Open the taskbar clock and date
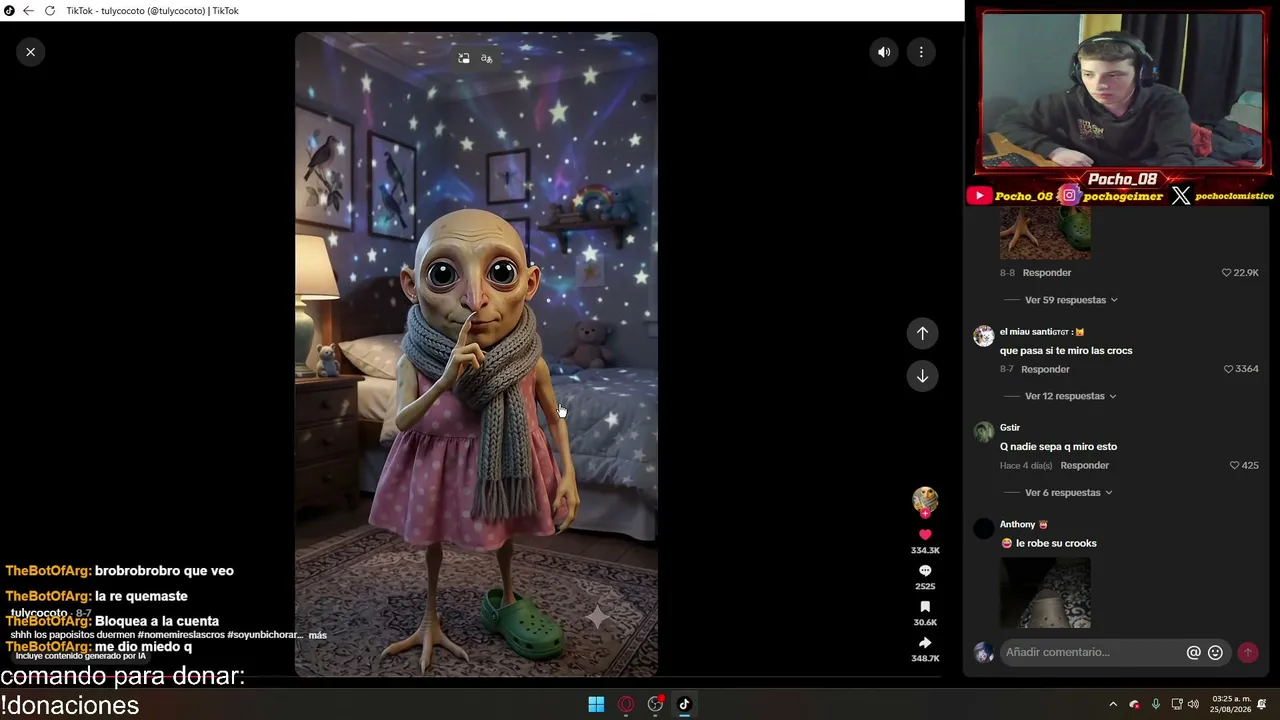 (x=1231, y=704)
